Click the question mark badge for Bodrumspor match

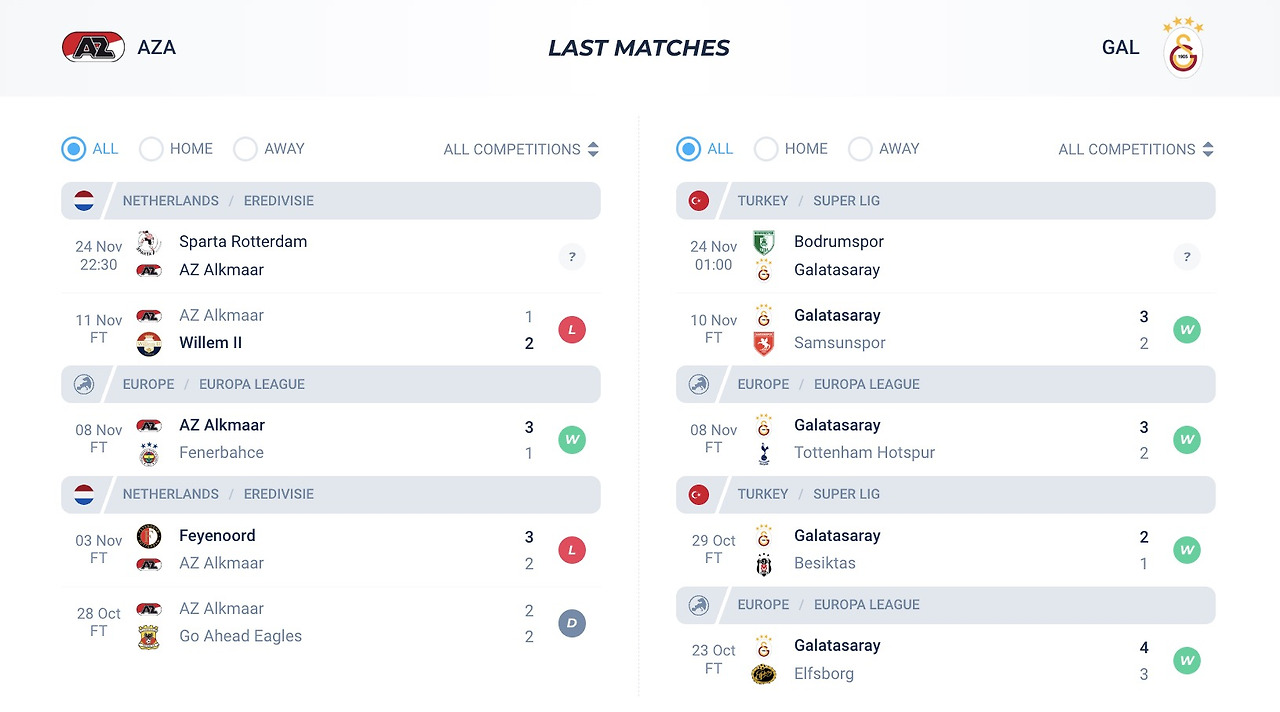pyautogui.click(x=1187, y=257)
